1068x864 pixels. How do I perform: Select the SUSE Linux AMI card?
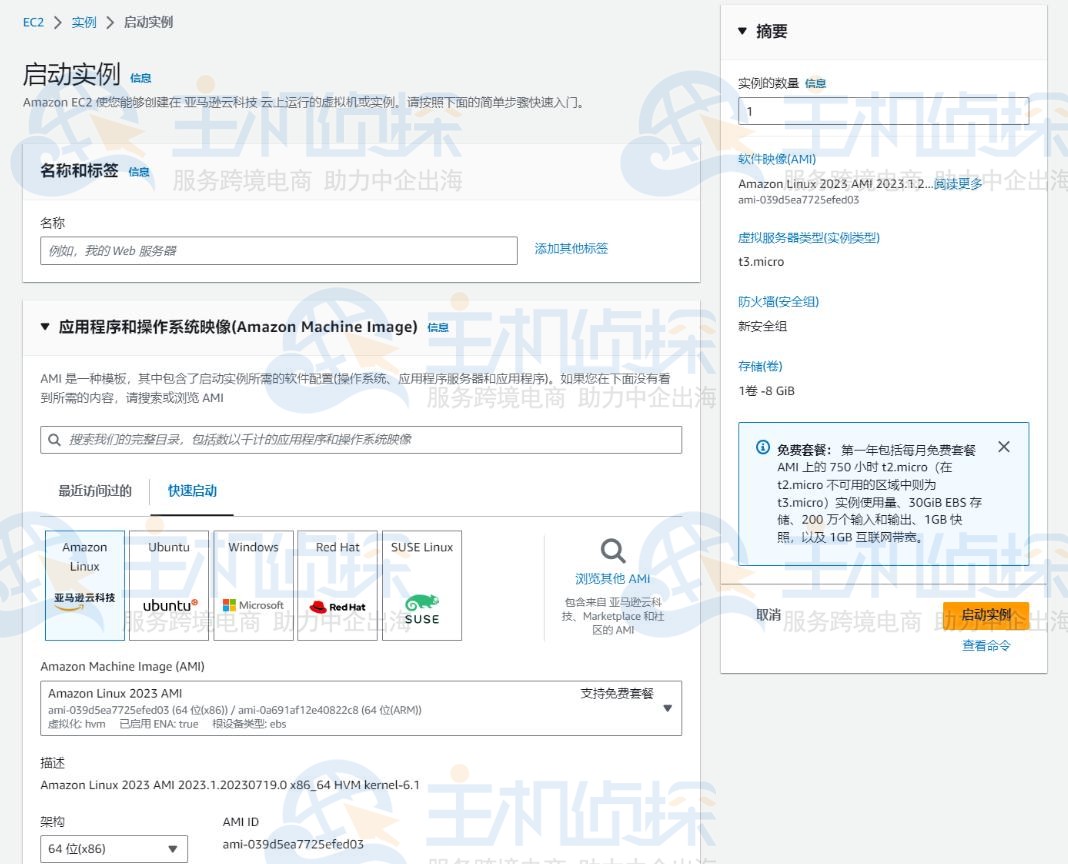point(421,585)
